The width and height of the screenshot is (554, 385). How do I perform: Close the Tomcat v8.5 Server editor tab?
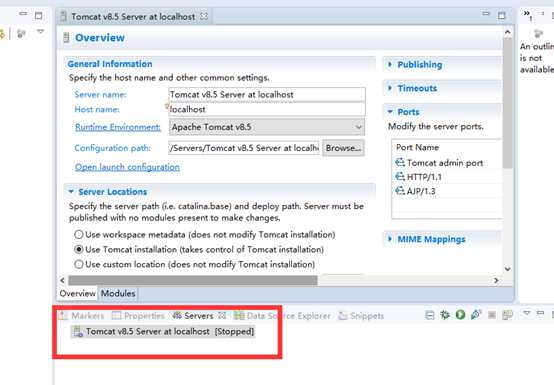point(204,16)
